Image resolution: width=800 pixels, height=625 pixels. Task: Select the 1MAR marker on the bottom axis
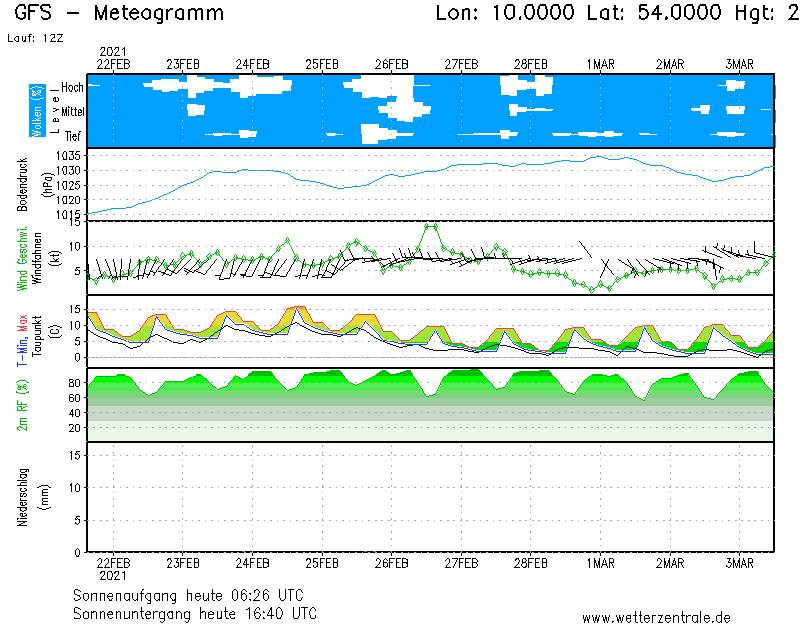pos(600,564)
